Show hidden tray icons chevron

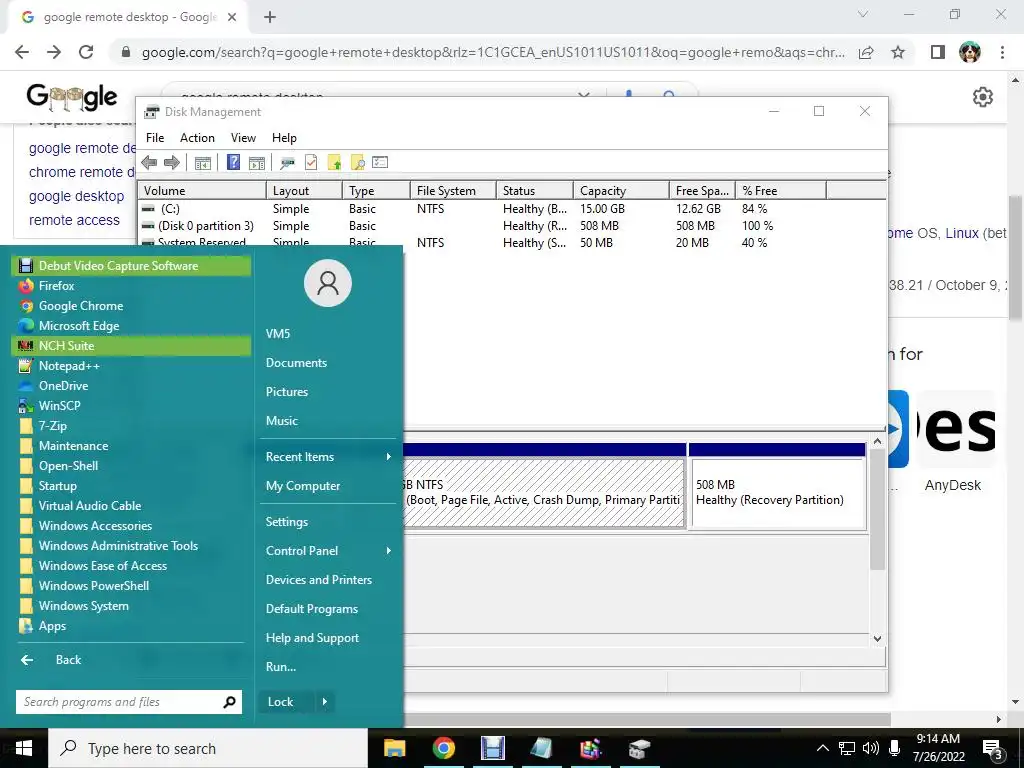coord(823,748)
